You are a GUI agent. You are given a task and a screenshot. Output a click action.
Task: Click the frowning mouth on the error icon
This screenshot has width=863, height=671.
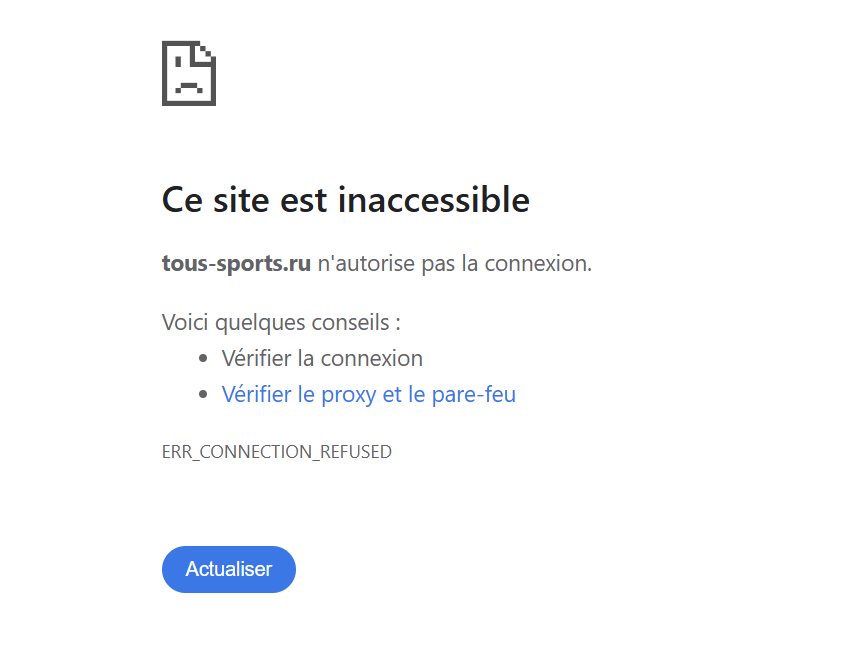point(189,87)
